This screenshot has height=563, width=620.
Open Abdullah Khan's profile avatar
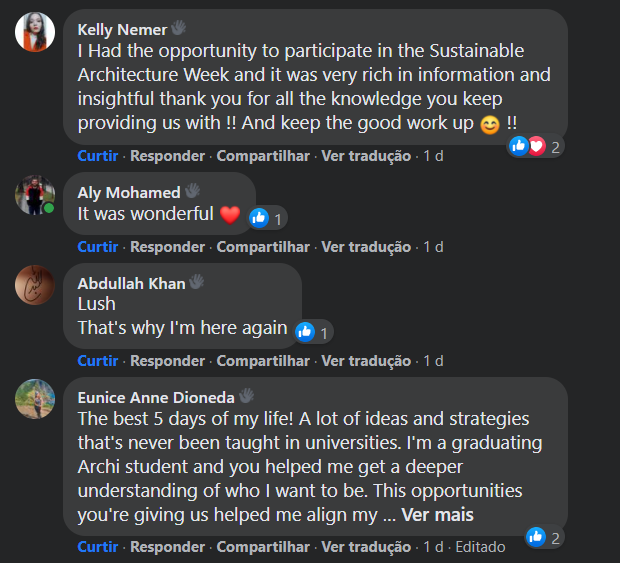(34, 285)
